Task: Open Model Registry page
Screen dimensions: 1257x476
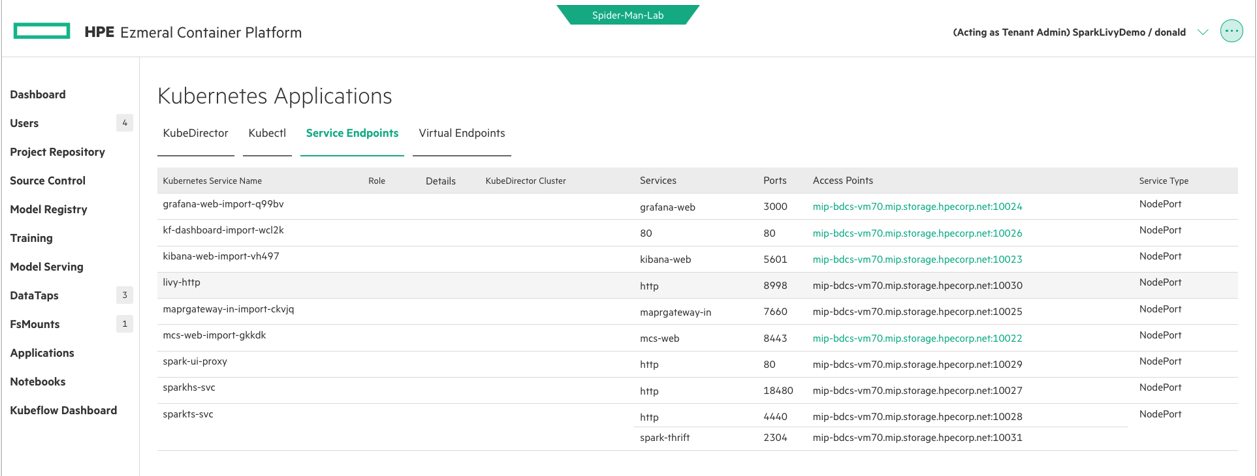Action: click(x=49, y=209)
